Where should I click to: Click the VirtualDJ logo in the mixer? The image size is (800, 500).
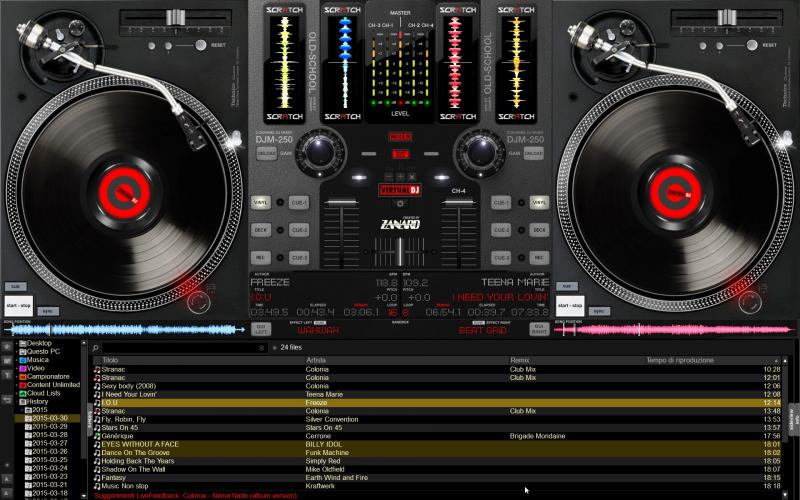pos(399,190)
